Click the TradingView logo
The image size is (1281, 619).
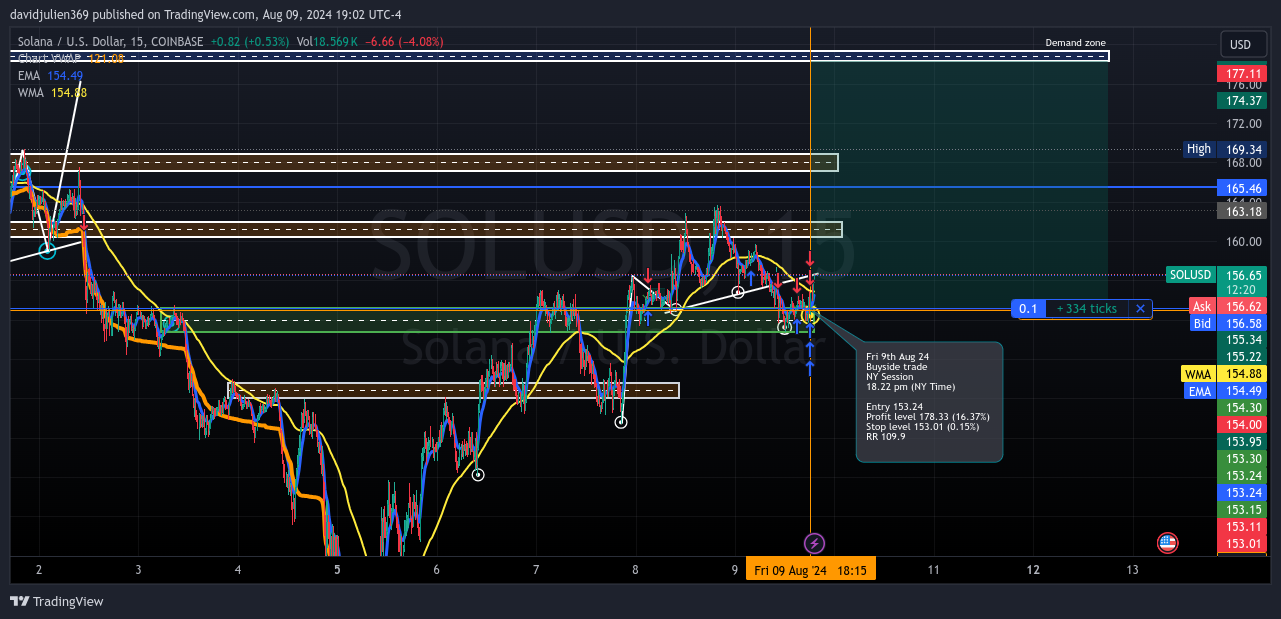click(57, 601)
